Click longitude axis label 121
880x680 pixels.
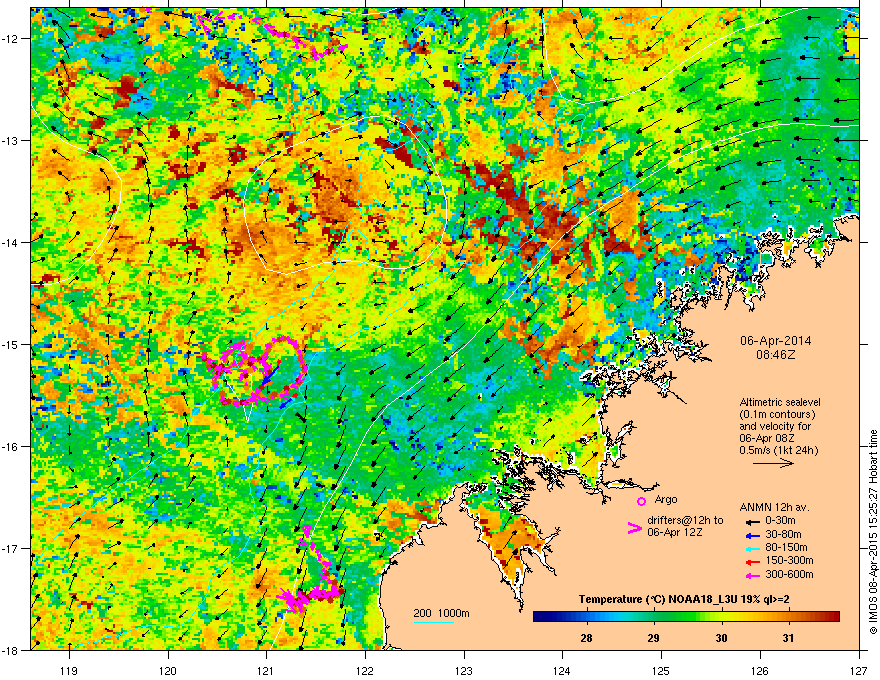click(x=267, y=670)
